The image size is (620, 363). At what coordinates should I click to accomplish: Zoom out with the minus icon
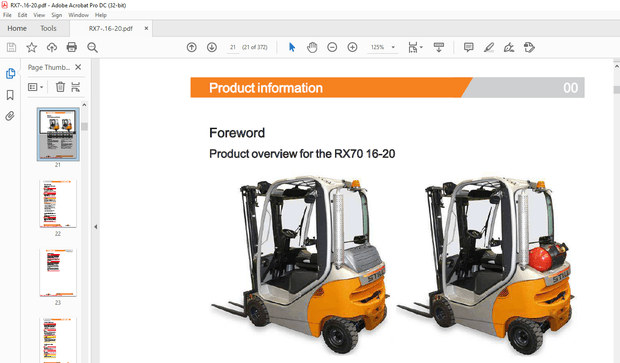[x=332, y=47]
